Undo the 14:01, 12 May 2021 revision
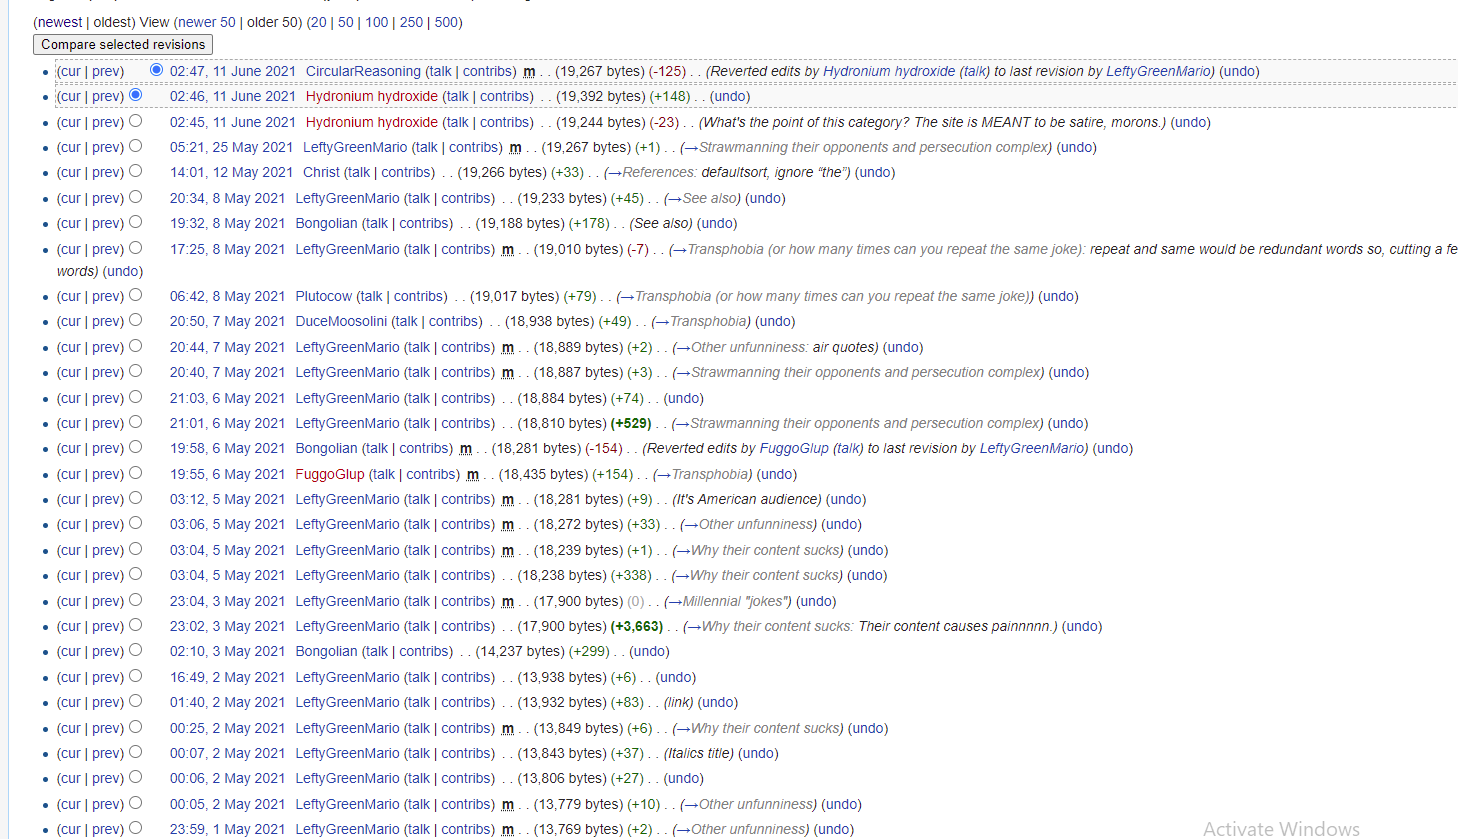This screenshot has width=1458, height=839. 875,172
